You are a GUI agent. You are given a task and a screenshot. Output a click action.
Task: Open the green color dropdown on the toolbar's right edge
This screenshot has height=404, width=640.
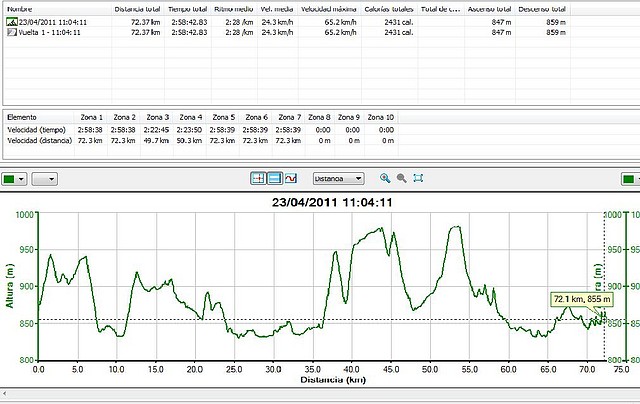(630, 179)
